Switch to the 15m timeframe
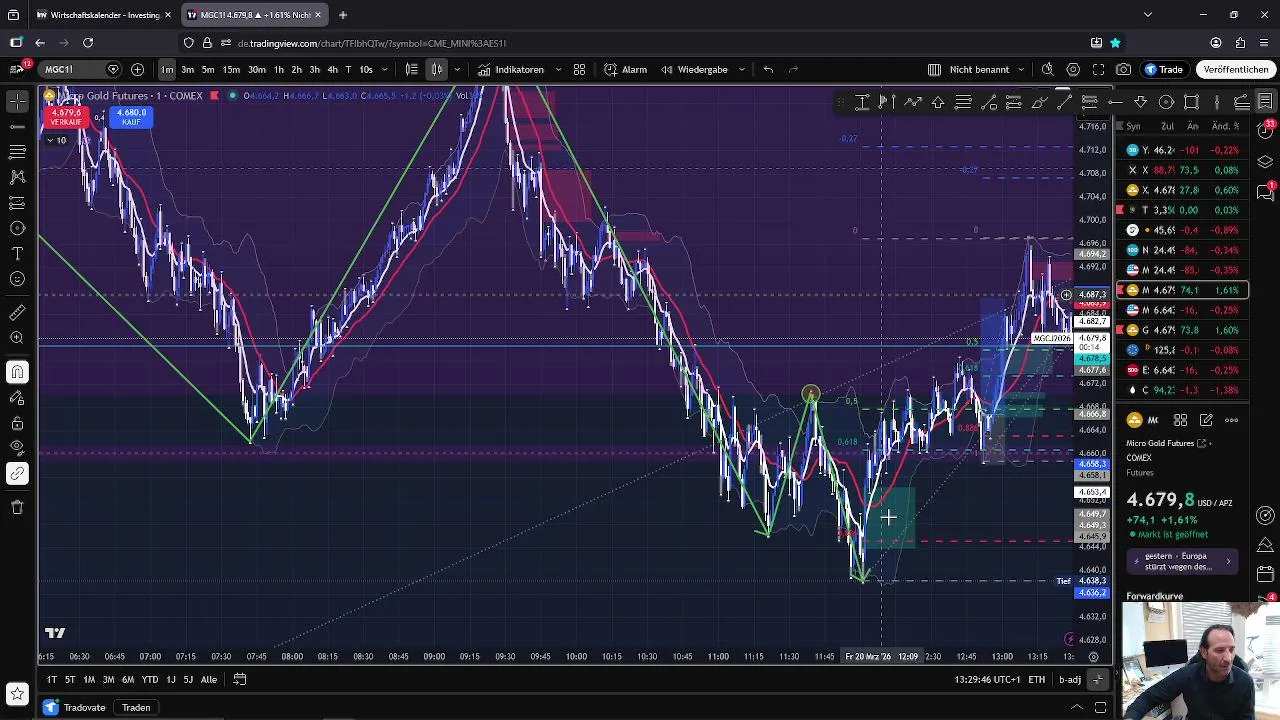 pyautogui.click(x=231, y=69)
